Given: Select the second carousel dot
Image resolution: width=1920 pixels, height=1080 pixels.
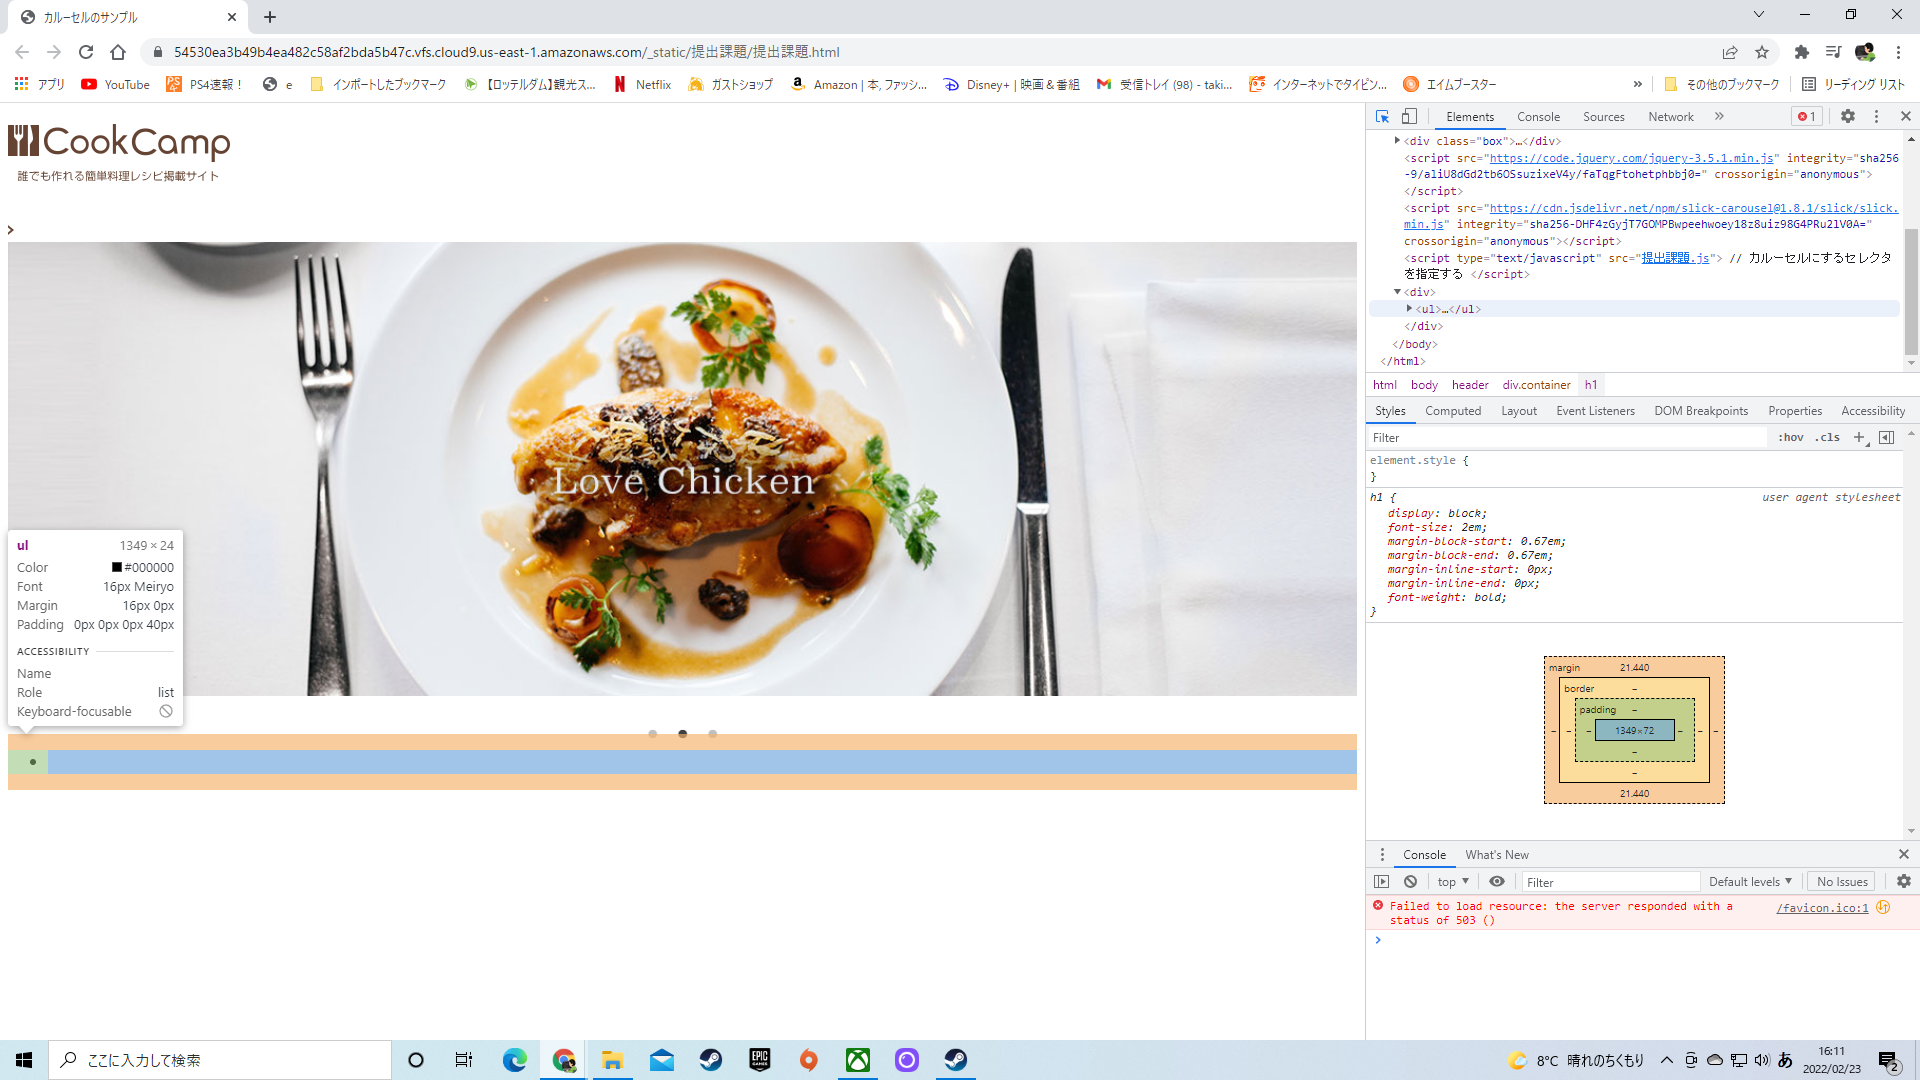Looking at the screenshot, I should 683,734.
